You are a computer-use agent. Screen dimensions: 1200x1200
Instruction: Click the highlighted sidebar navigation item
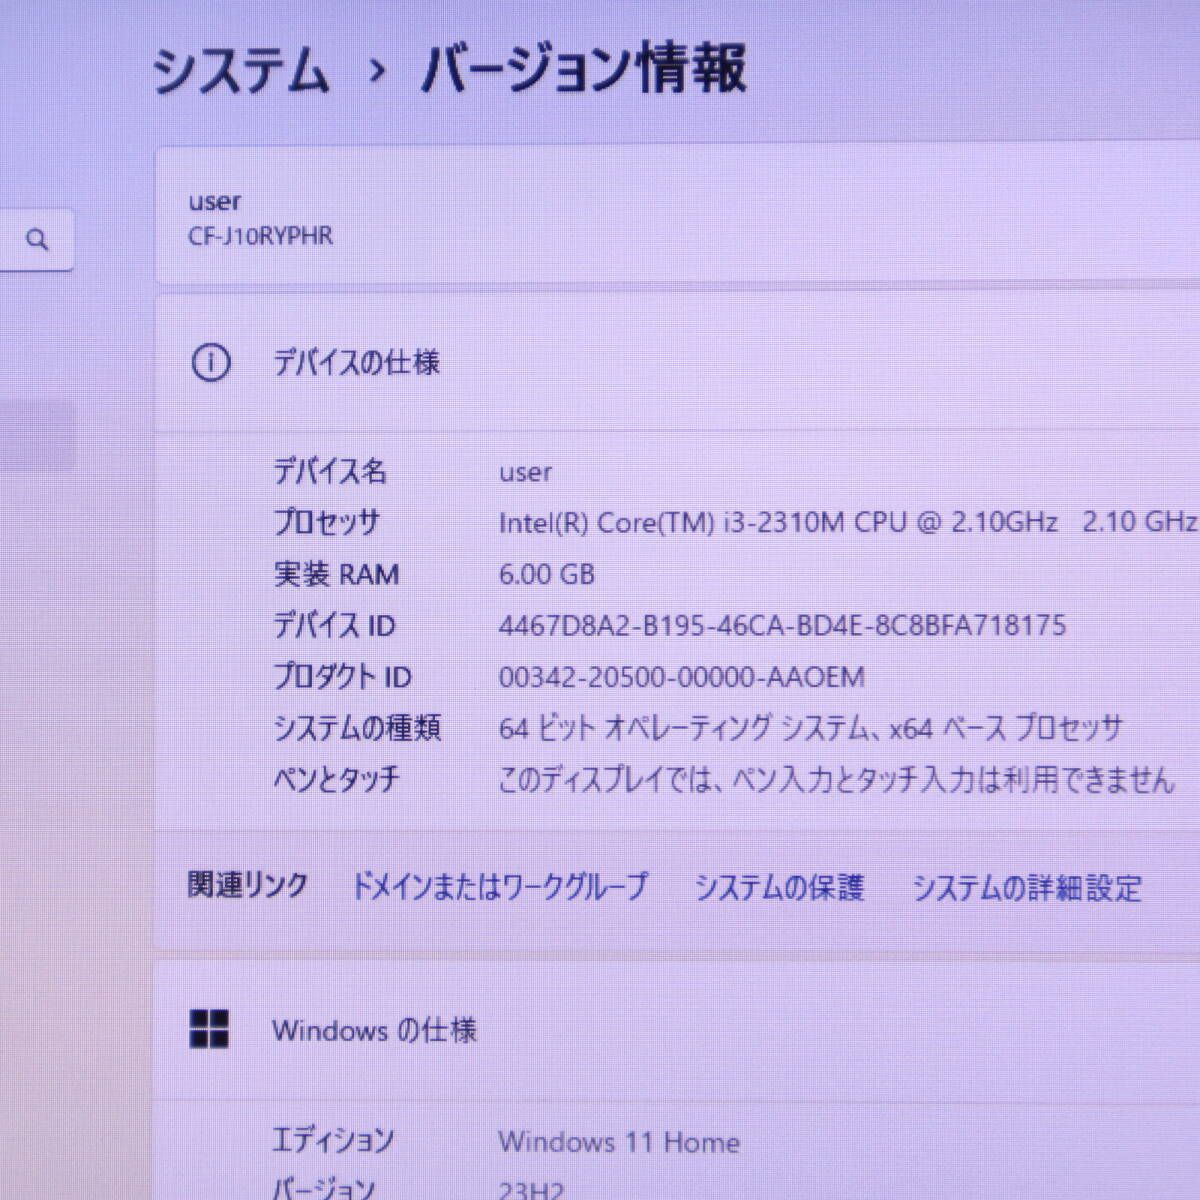pyautogui.click(x=38, y=435)
